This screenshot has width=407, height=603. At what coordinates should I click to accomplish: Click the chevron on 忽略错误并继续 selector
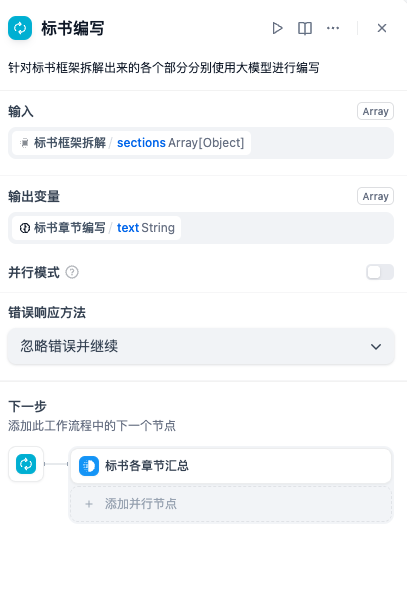click(x=376, y=346)
